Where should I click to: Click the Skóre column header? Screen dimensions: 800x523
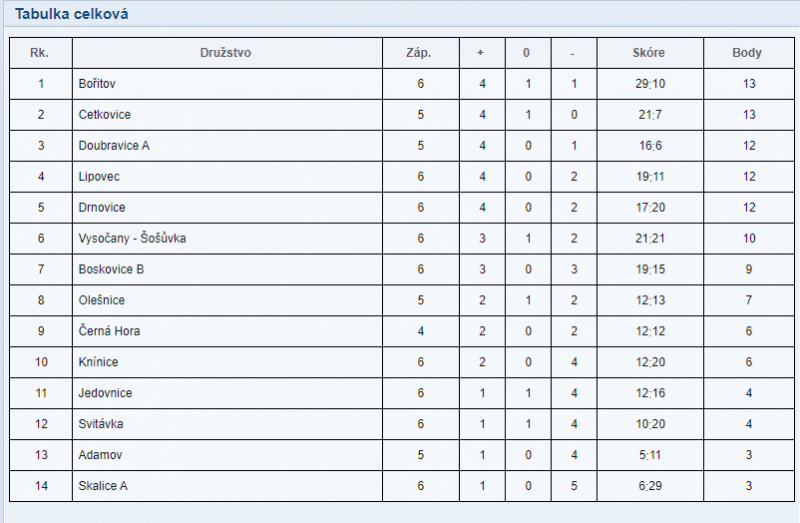[x=648, y=53]
